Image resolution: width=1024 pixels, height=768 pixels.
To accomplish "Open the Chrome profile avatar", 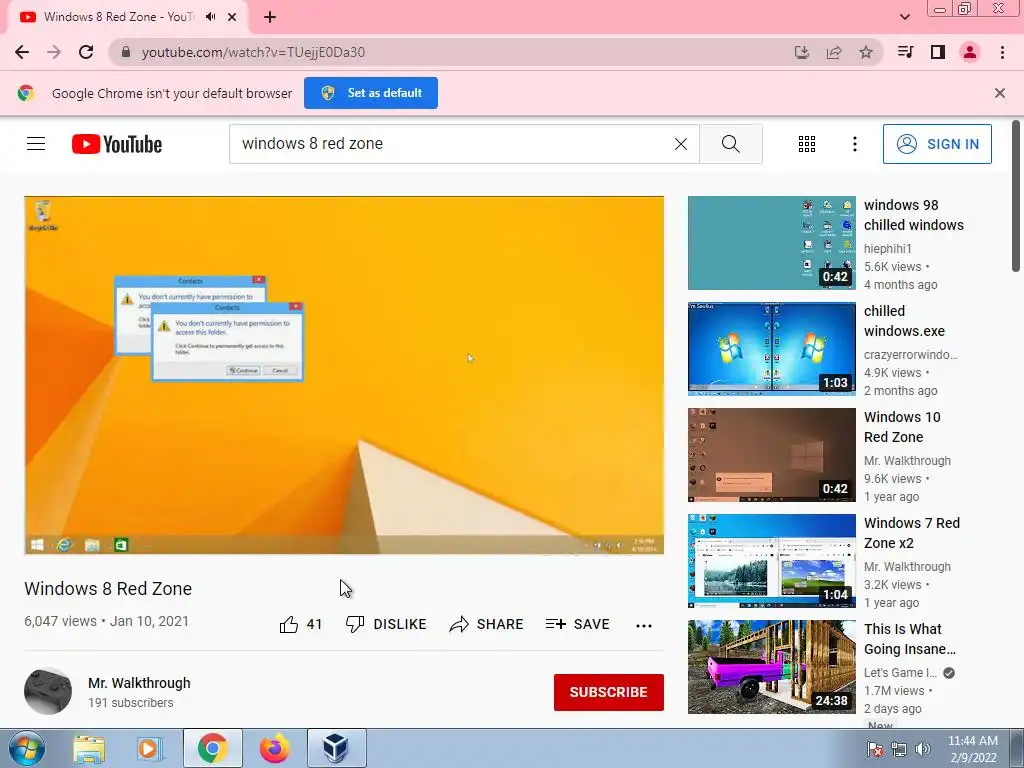I will (x=970, y=52).
